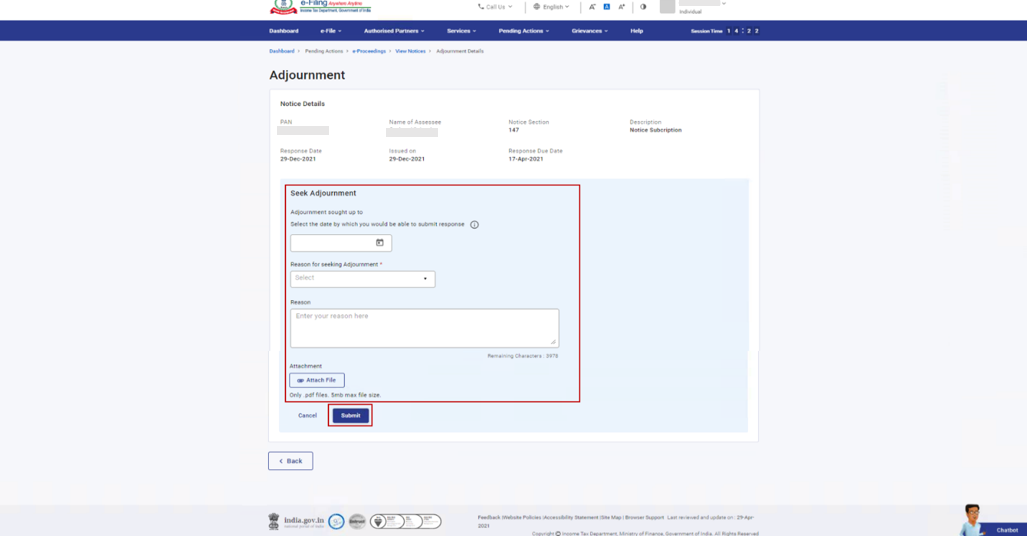Open the English language dropdown
Image resolution: width=1030 pixels, height=541 pixels.
[x=552, y=7]
